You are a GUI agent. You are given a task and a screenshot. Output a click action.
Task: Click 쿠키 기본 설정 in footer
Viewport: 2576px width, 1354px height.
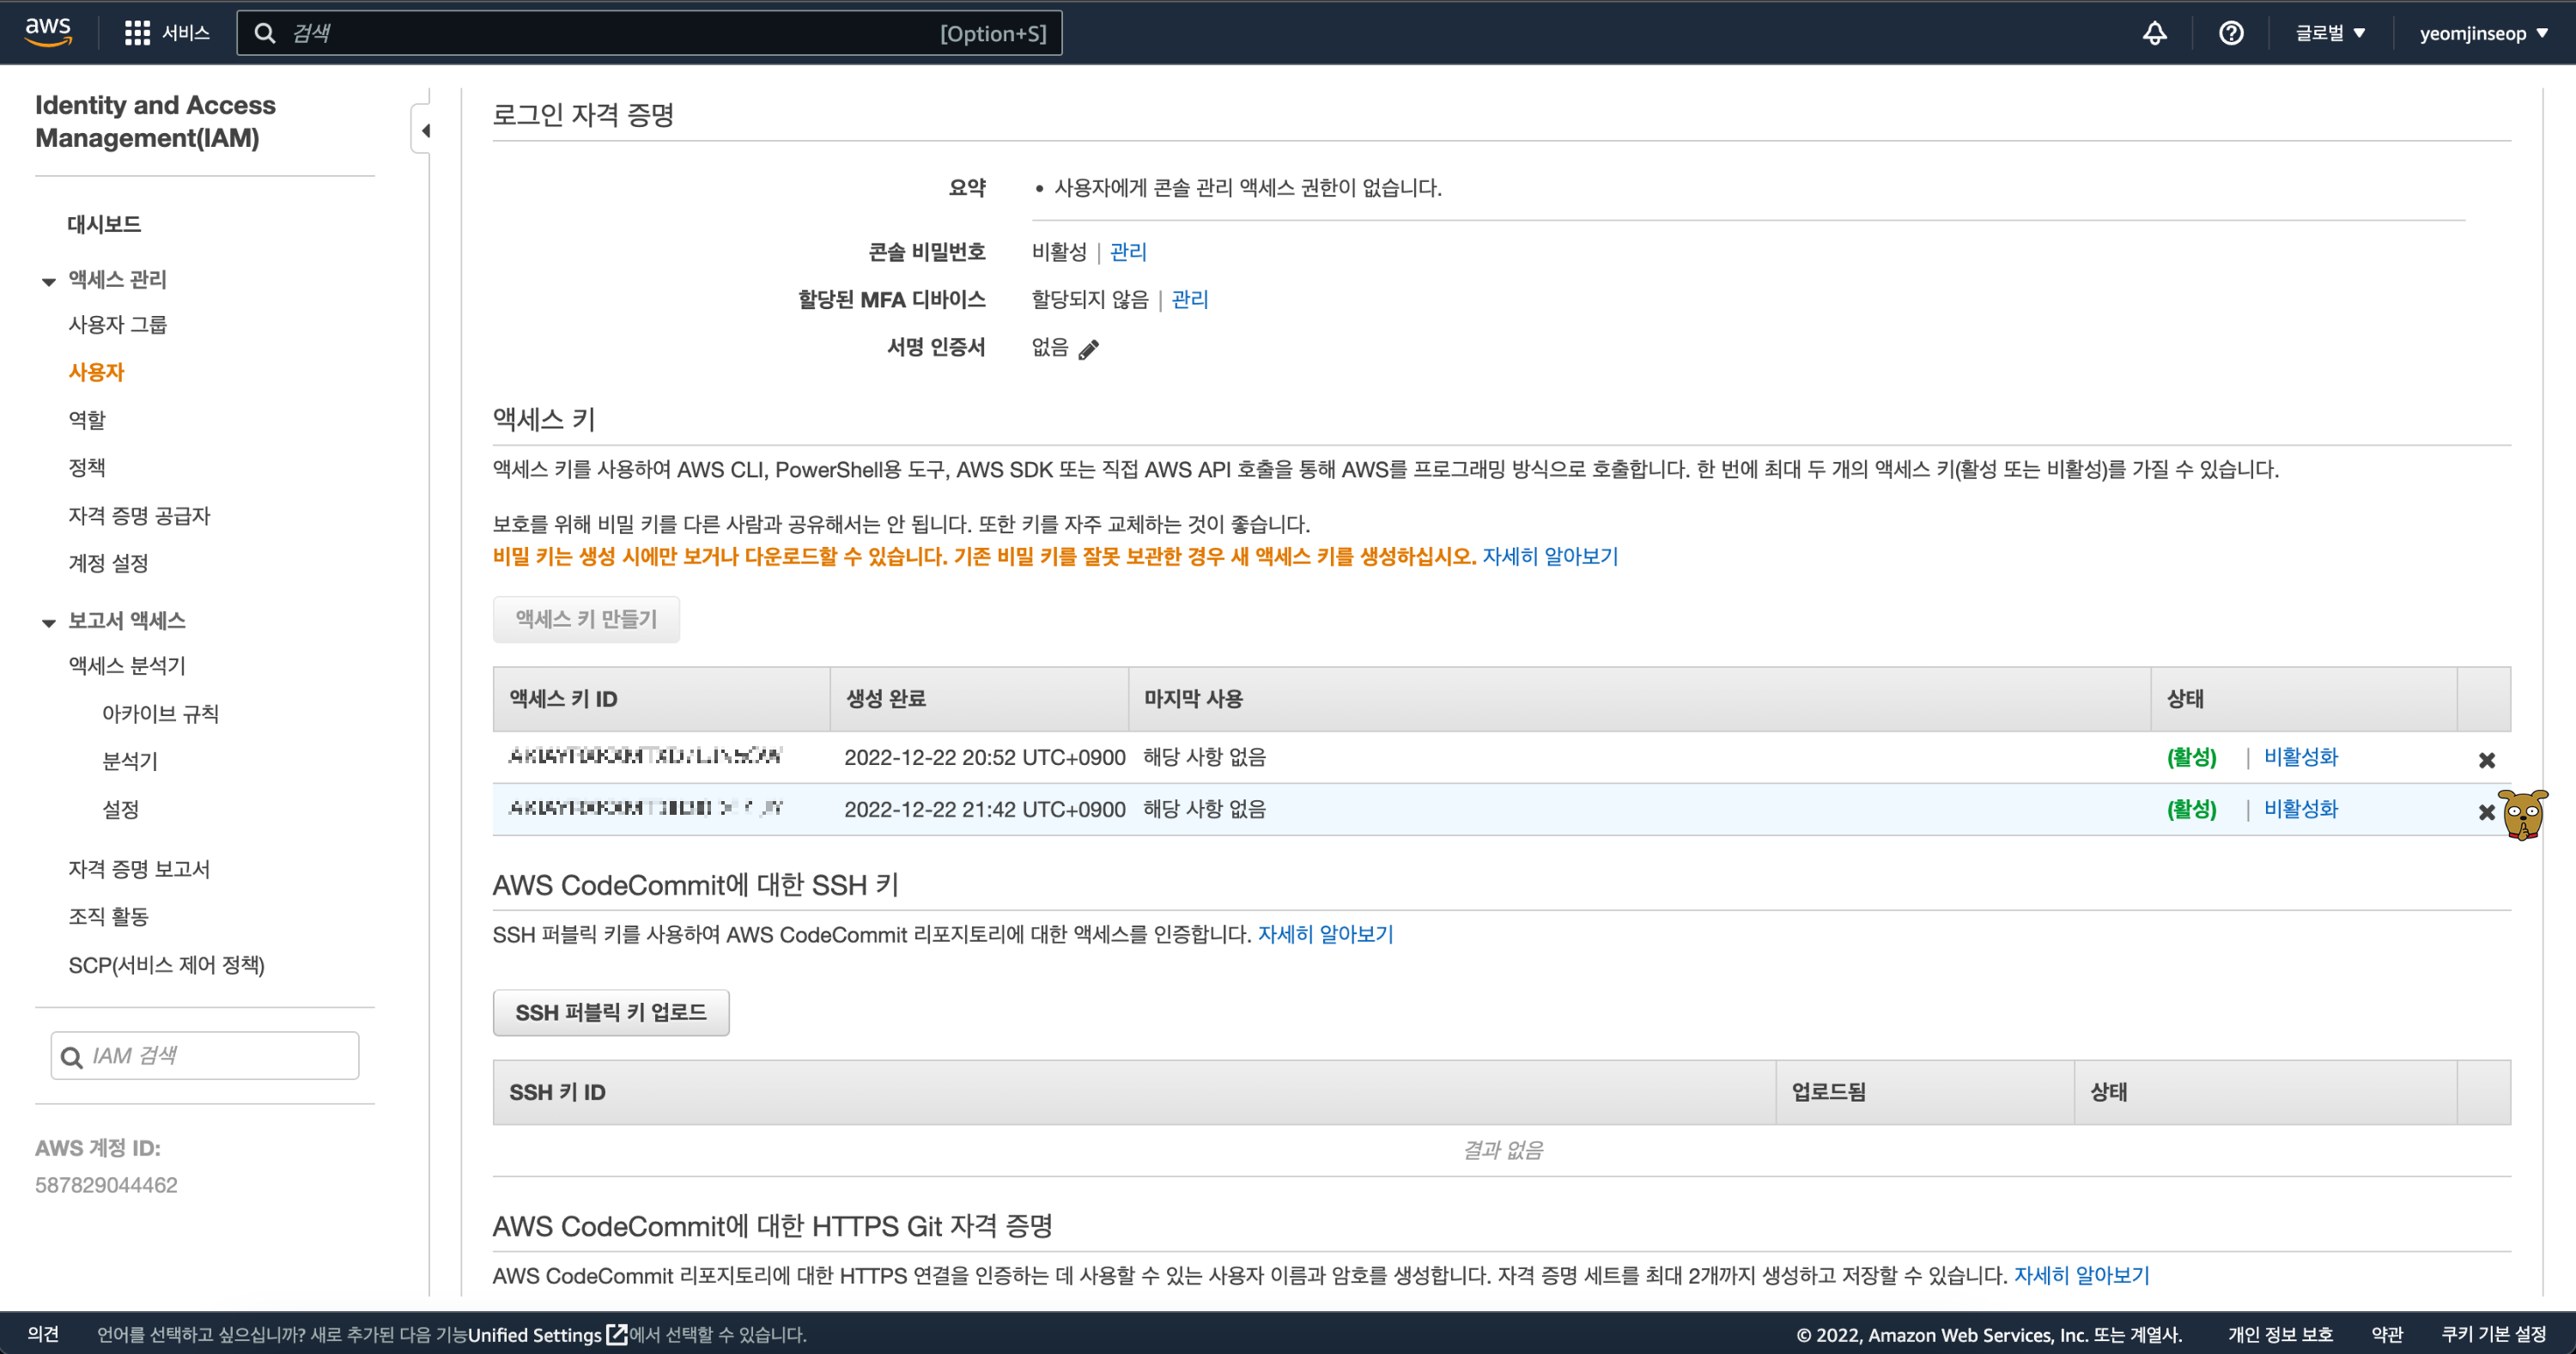pyautogui.click(x=2494, y=1334)
